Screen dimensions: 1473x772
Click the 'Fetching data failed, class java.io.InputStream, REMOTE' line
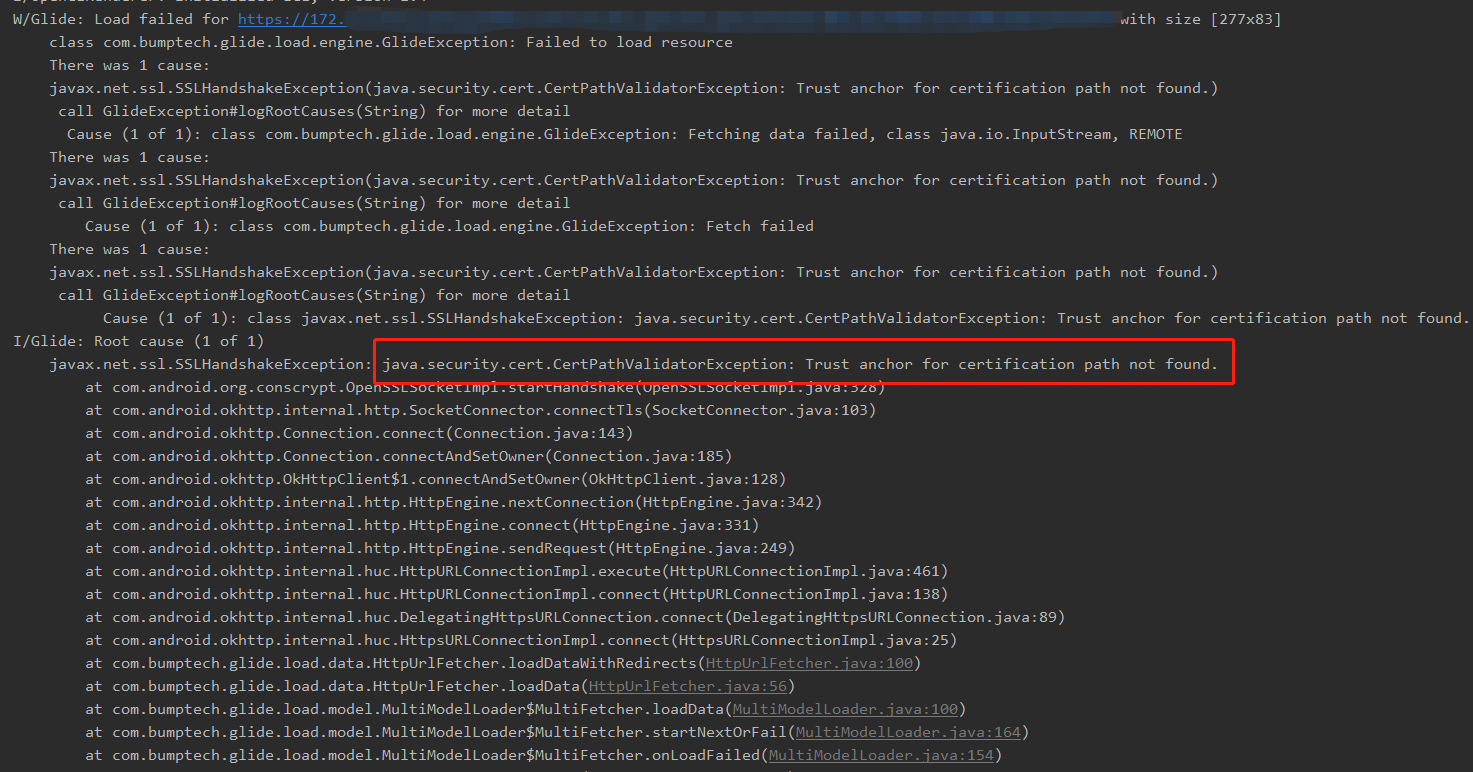[625, 134]
